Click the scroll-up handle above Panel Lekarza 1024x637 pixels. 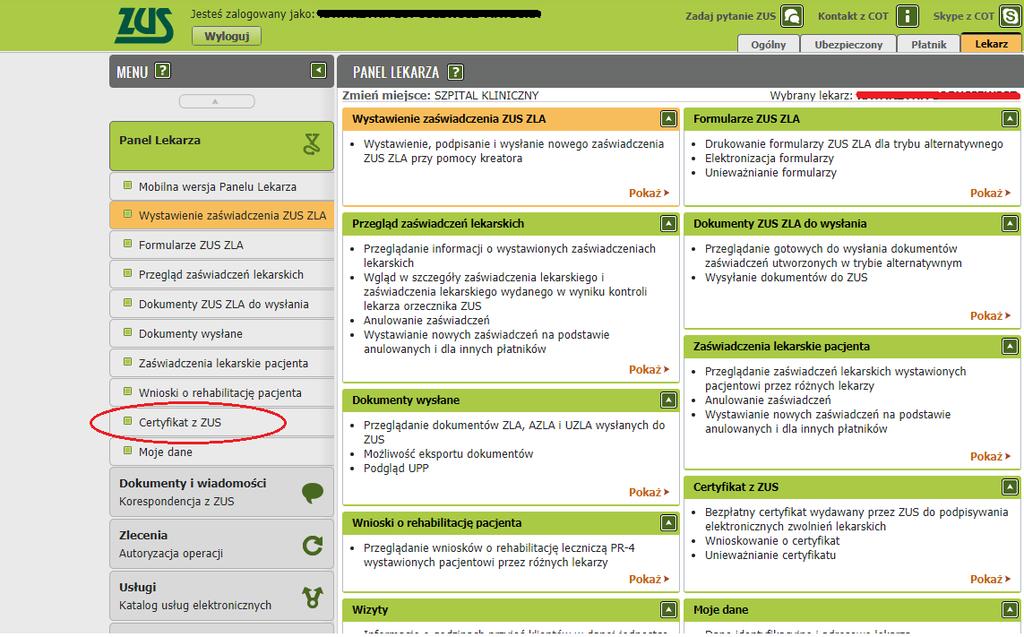(216, 101)
